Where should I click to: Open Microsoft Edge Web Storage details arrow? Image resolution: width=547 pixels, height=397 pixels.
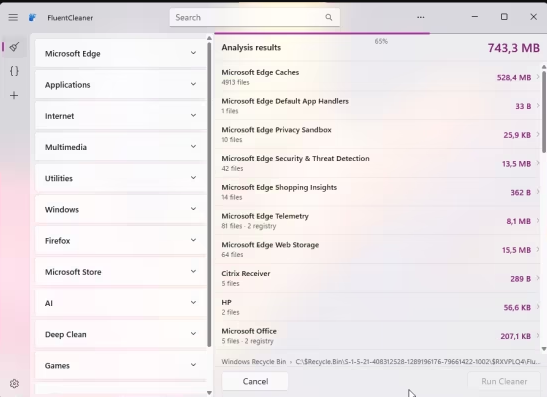coord(538,249)
